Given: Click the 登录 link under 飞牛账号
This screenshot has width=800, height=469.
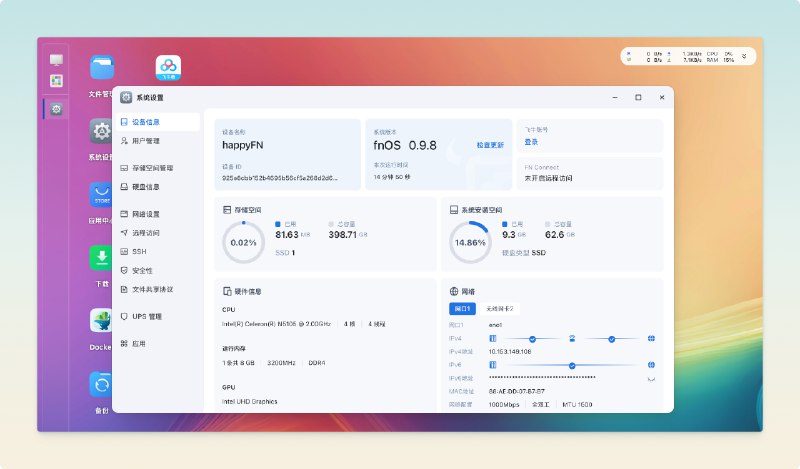Looking at the screenshot, I should pyautogui.click(x=531, y=142).
